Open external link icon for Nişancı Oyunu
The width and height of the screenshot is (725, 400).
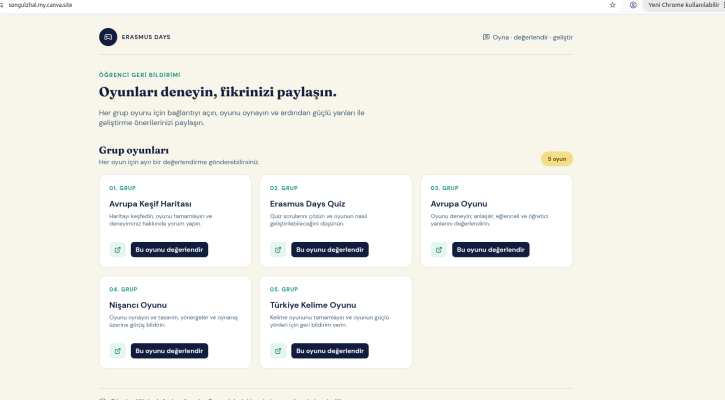pyautogui.click(x=117, y=351)
